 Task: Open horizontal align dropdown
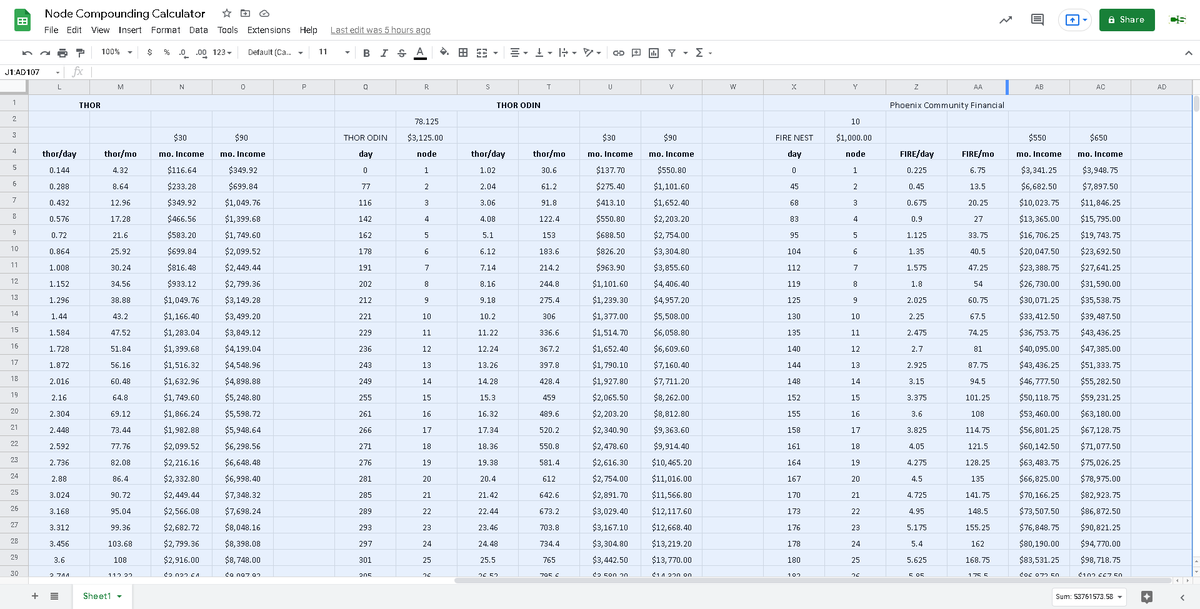[x=517, y=52]
